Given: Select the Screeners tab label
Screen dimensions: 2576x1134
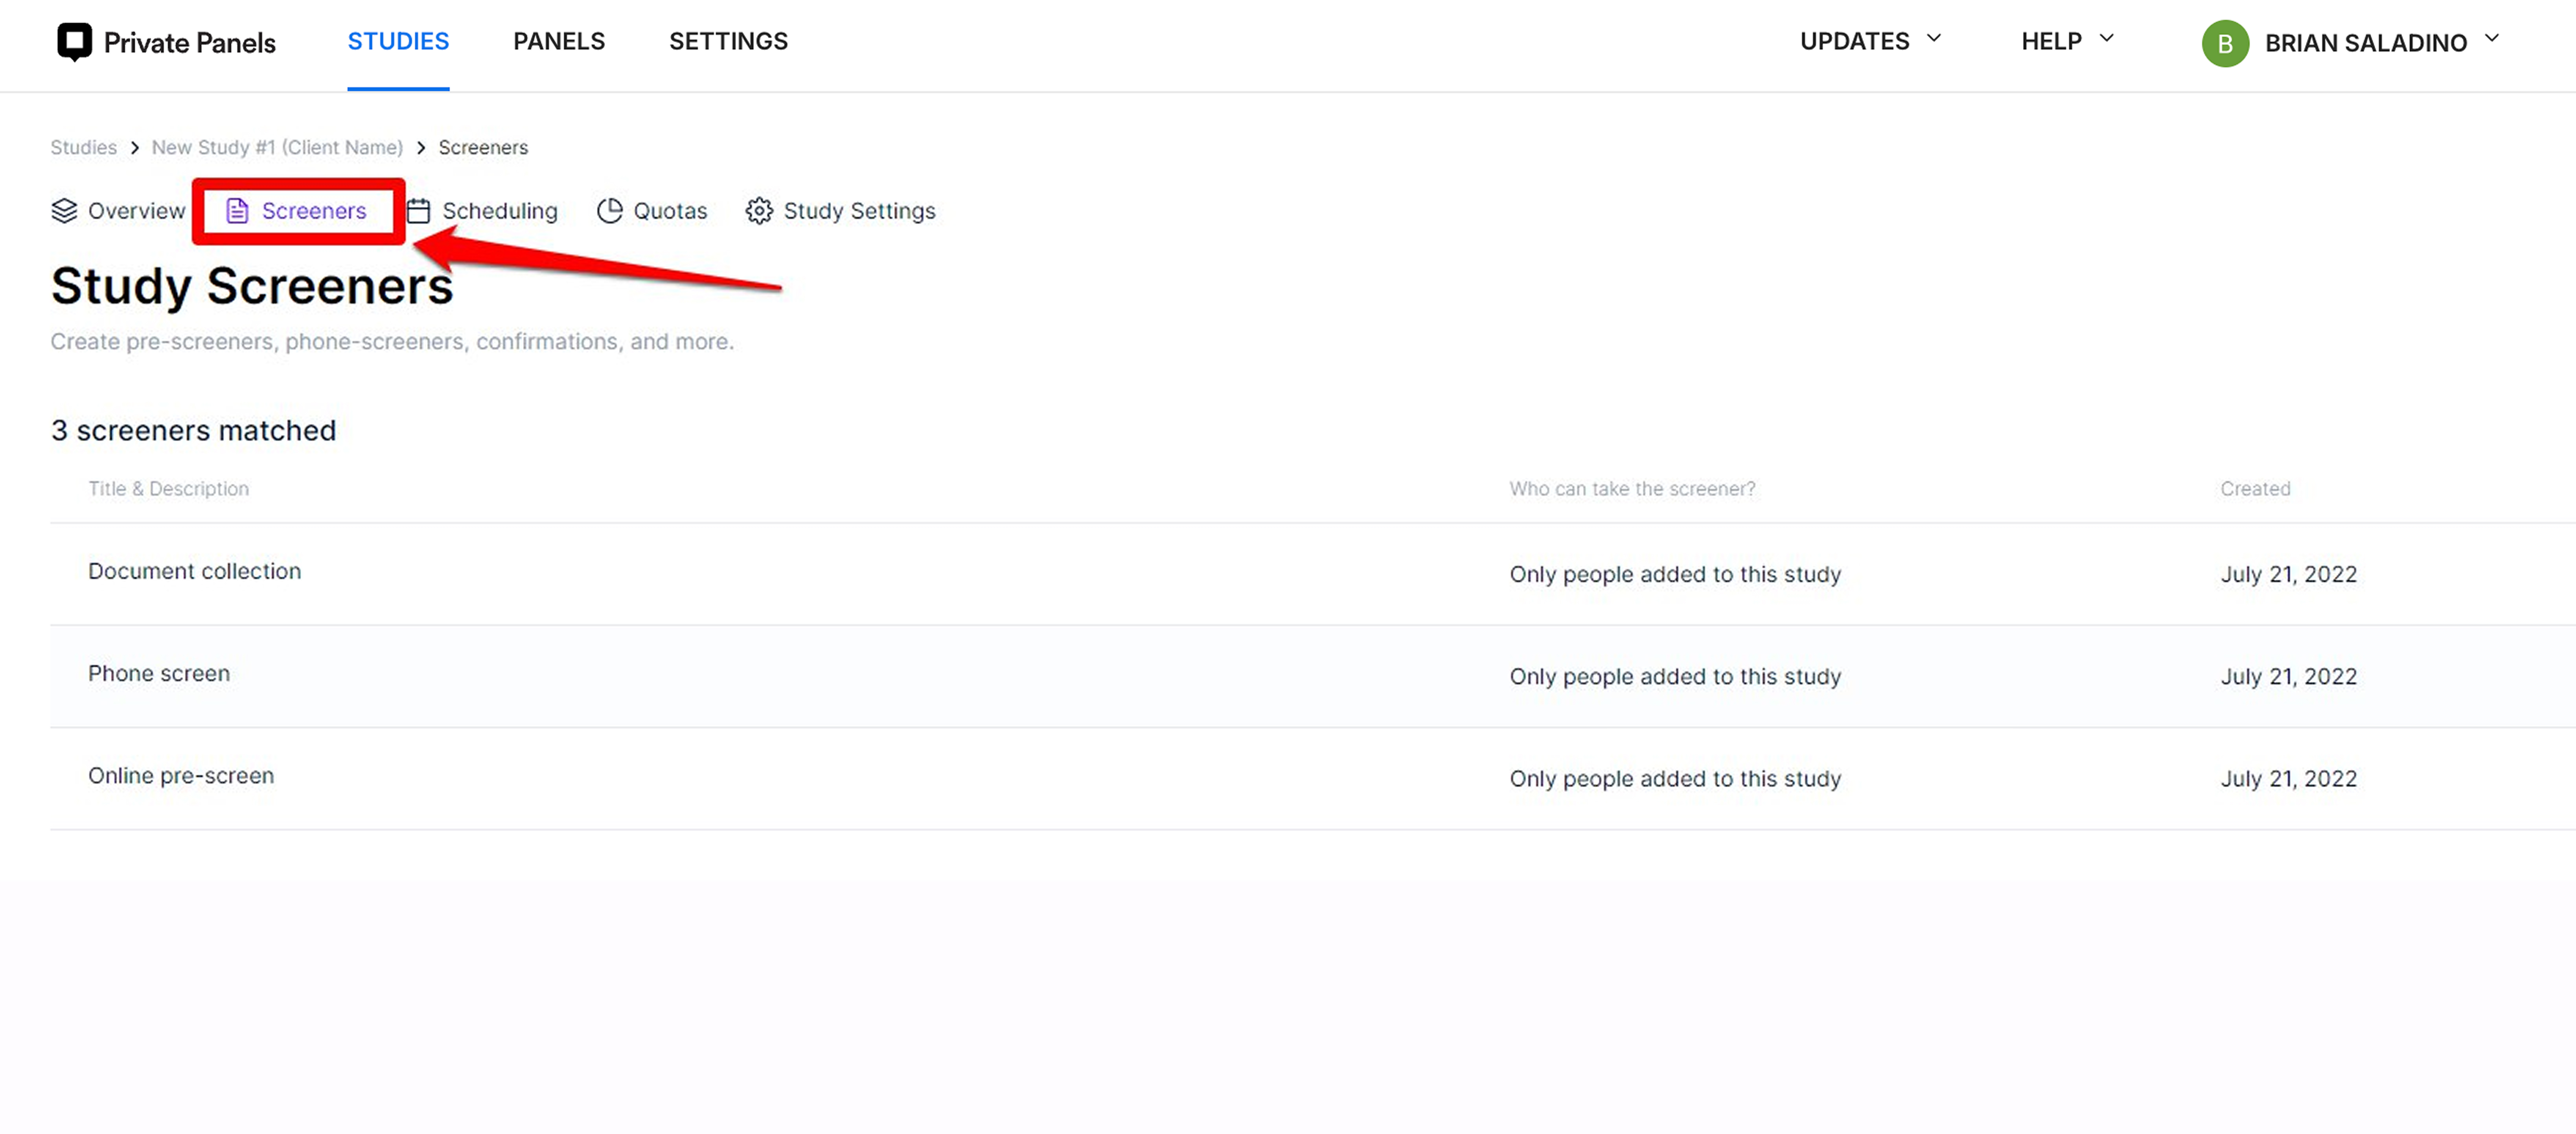Looking at the screenshot, I should (x=314, y=211).
